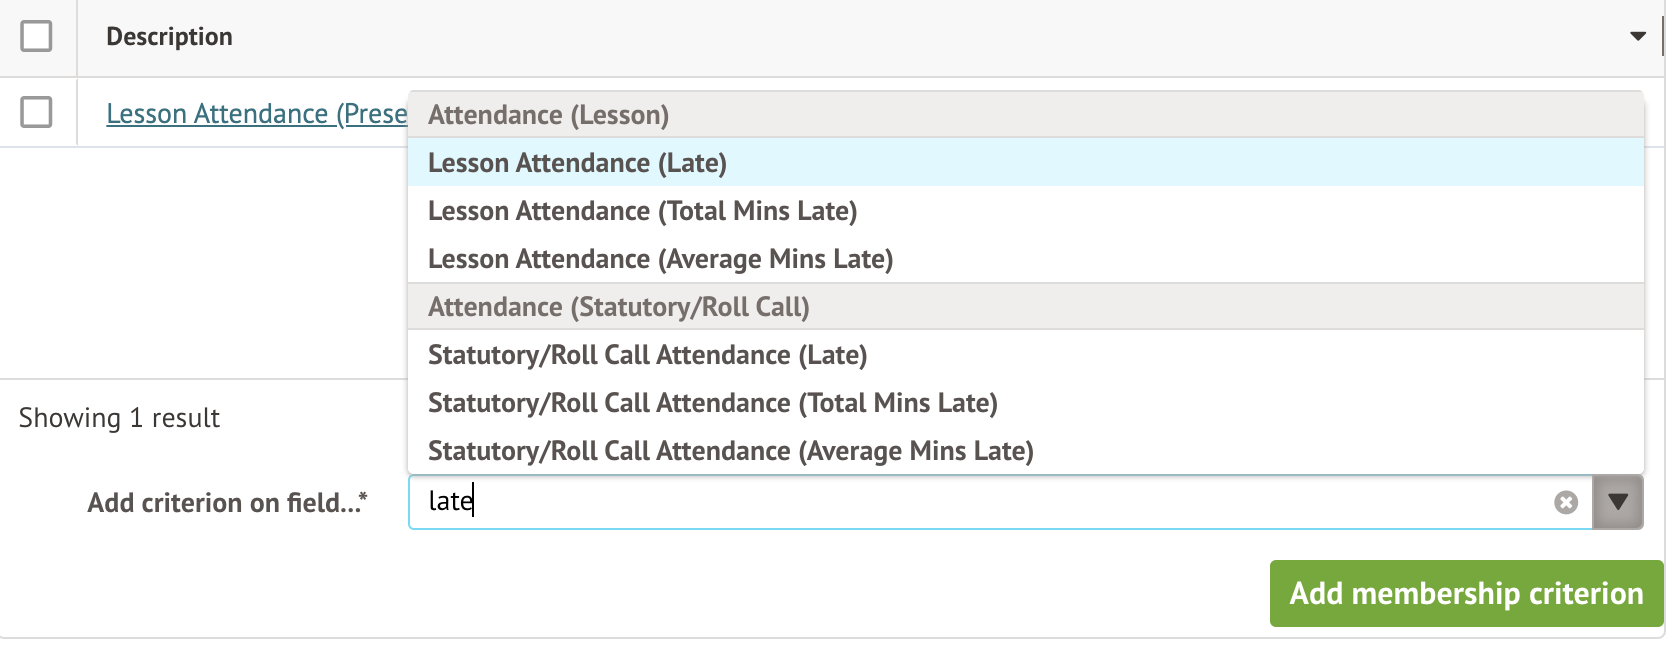
Task: Click the Description column header
Action: click(x=169, y=37)
